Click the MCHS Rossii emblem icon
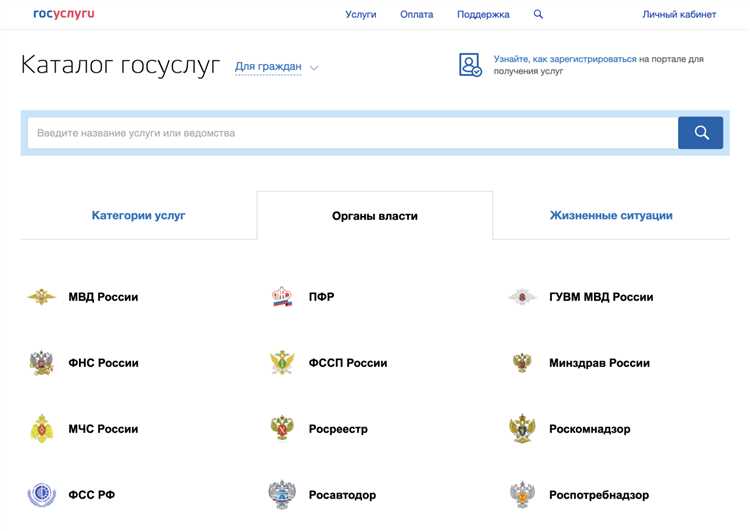Screen dimensions: 750x531 click(x=42, y=429)
